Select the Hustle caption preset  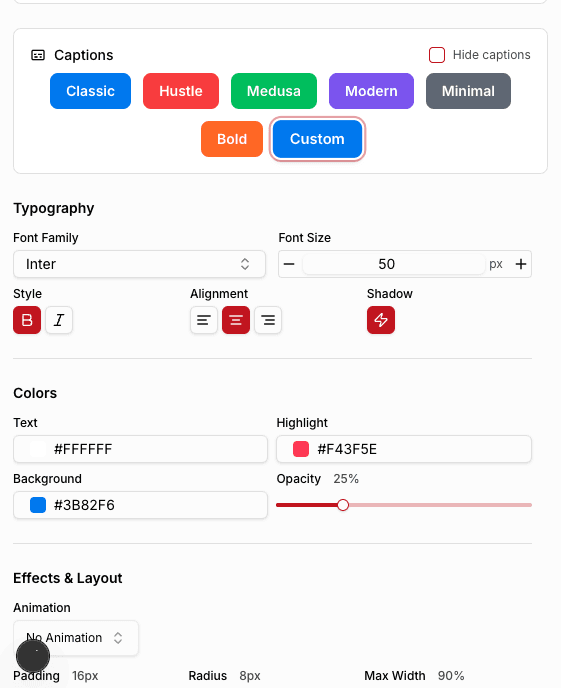click(181, 91)
